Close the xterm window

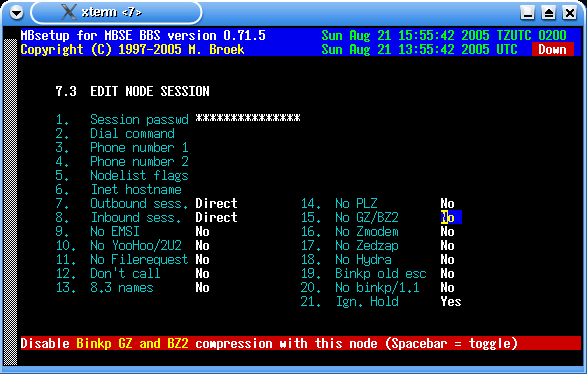570,13
